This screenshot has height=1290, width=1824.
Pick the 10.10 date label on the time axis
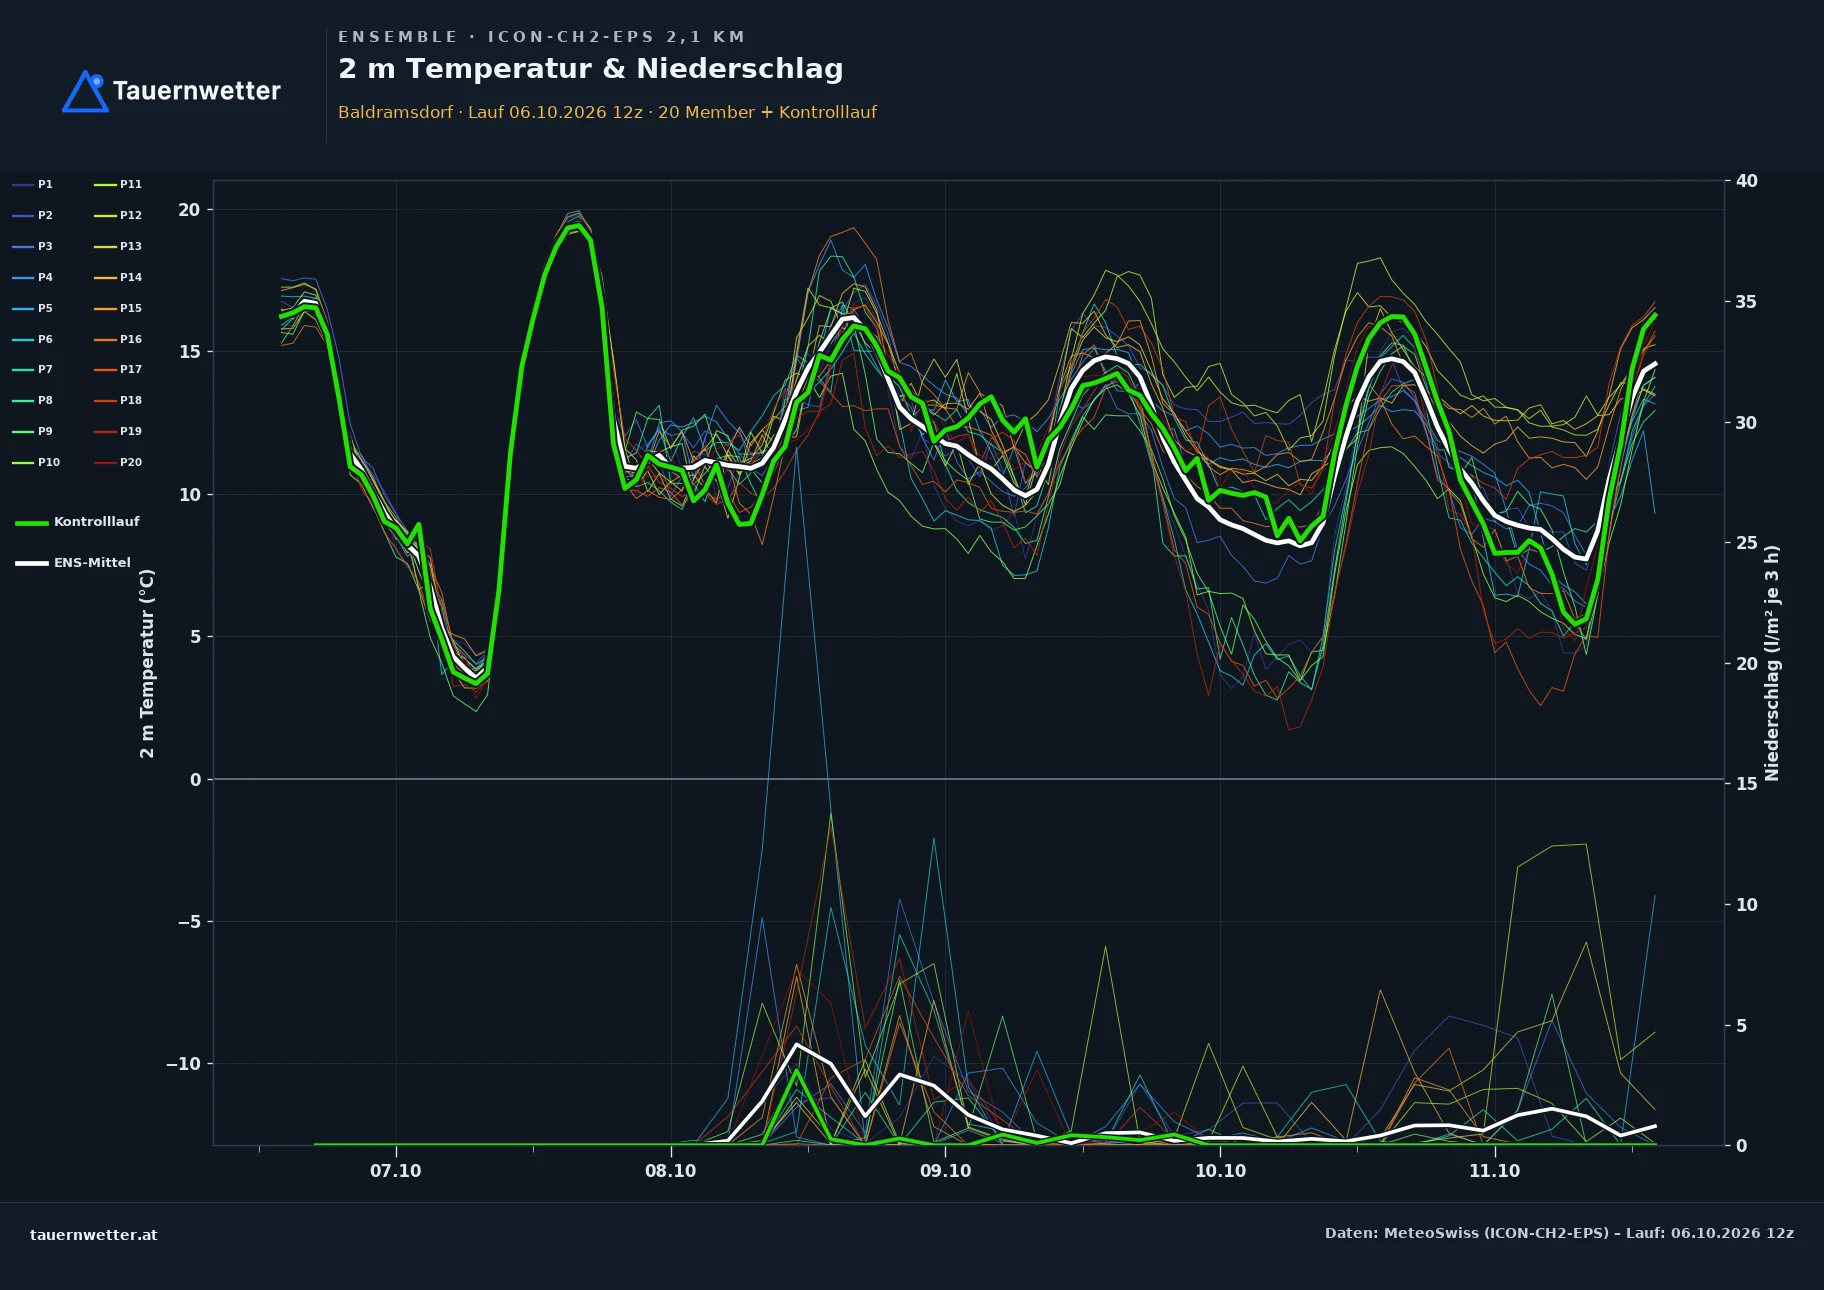tap(1220, 1171)
